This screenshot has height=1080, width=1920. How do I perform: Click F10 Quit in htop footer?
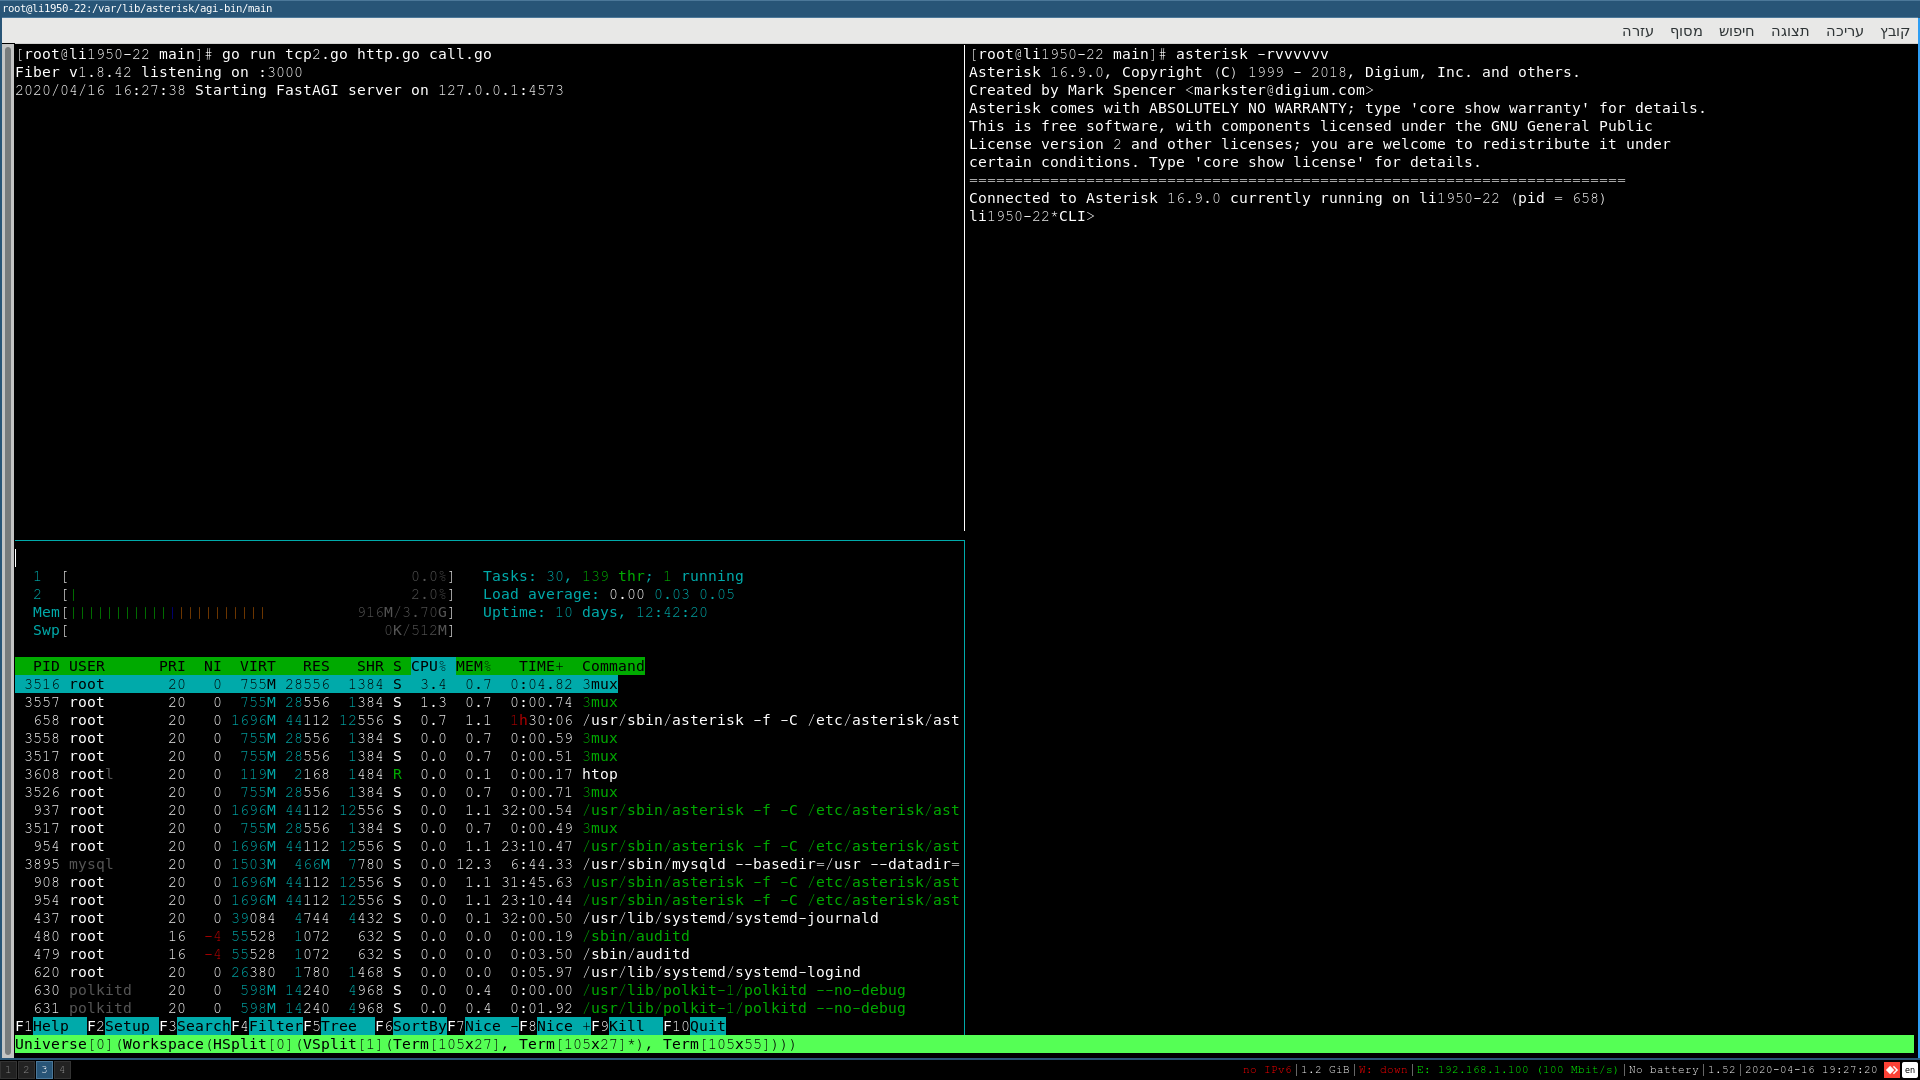[694, 1026]
